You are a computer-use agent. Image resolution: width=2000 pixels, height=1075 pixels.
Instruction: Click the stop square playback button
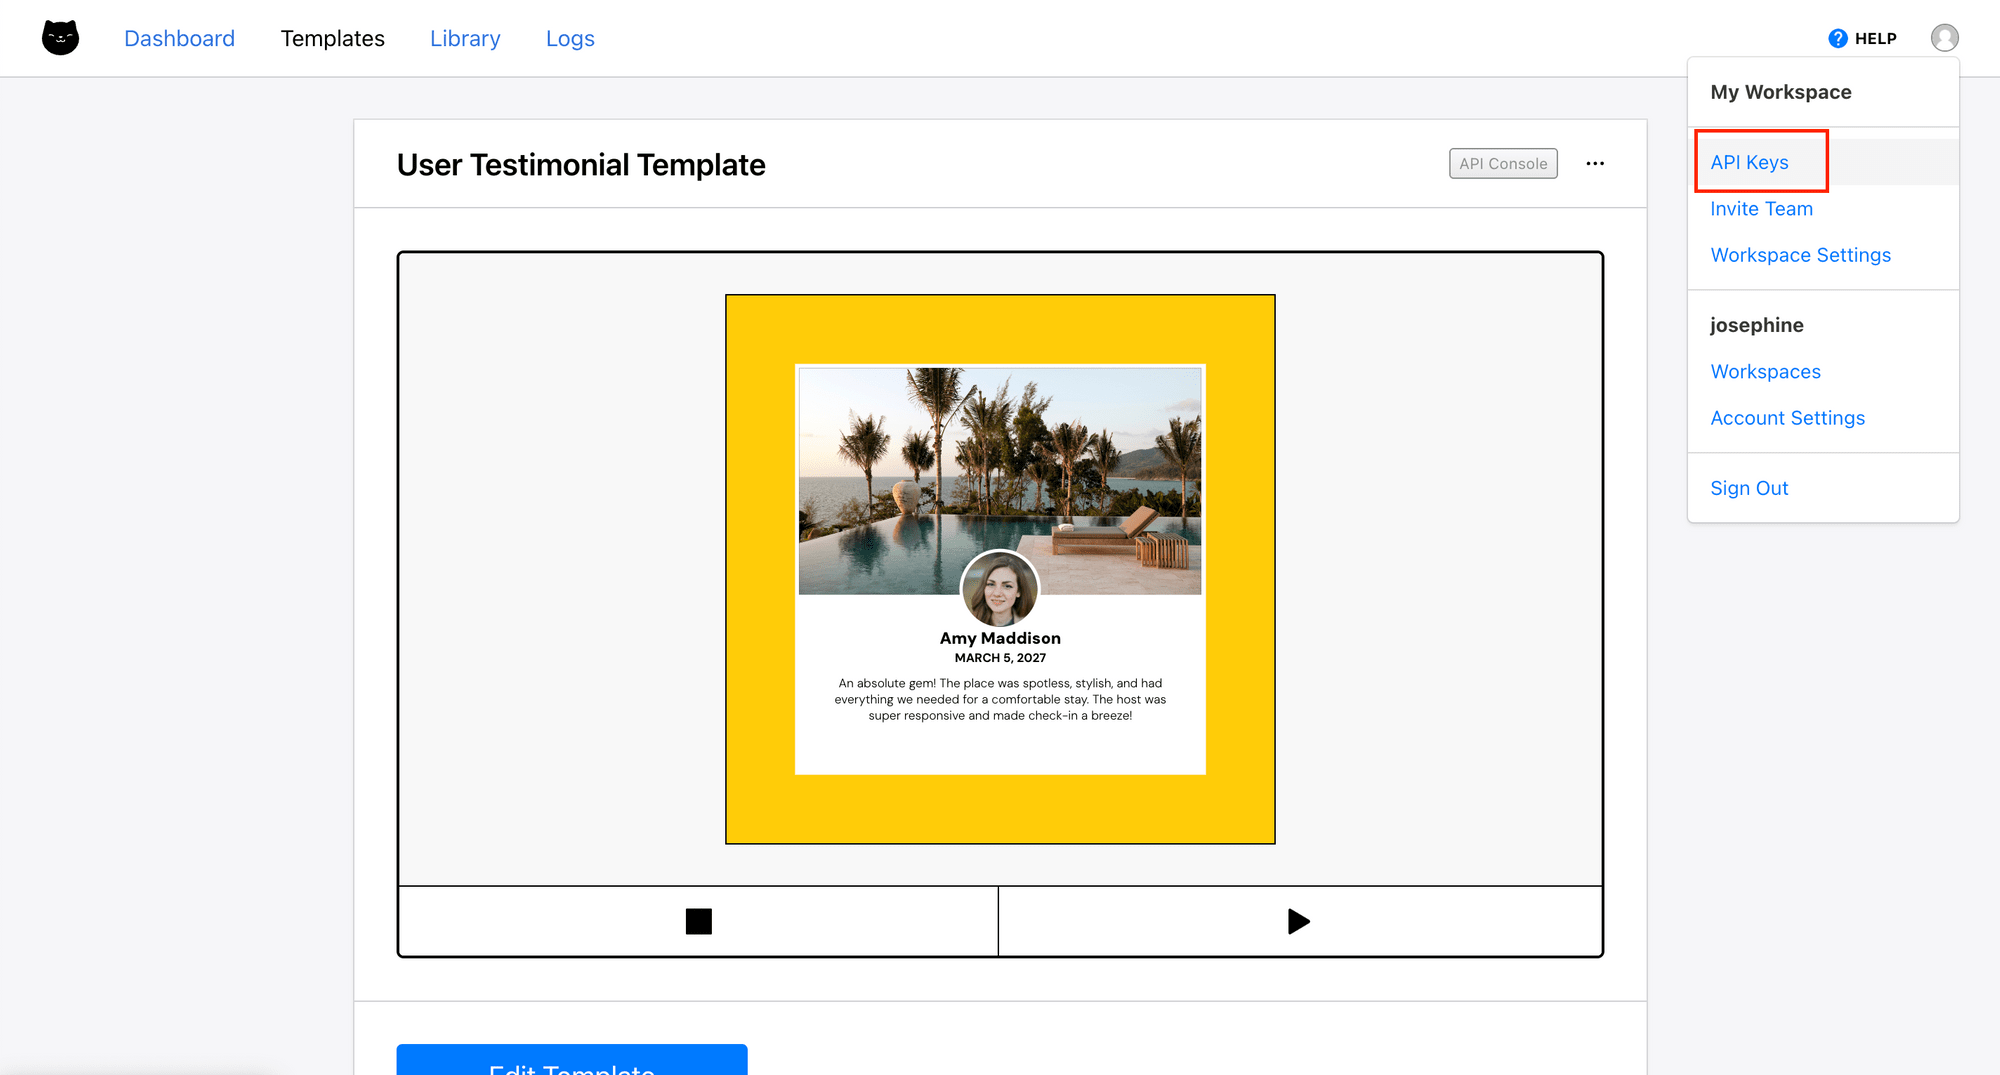pos(698,921)
